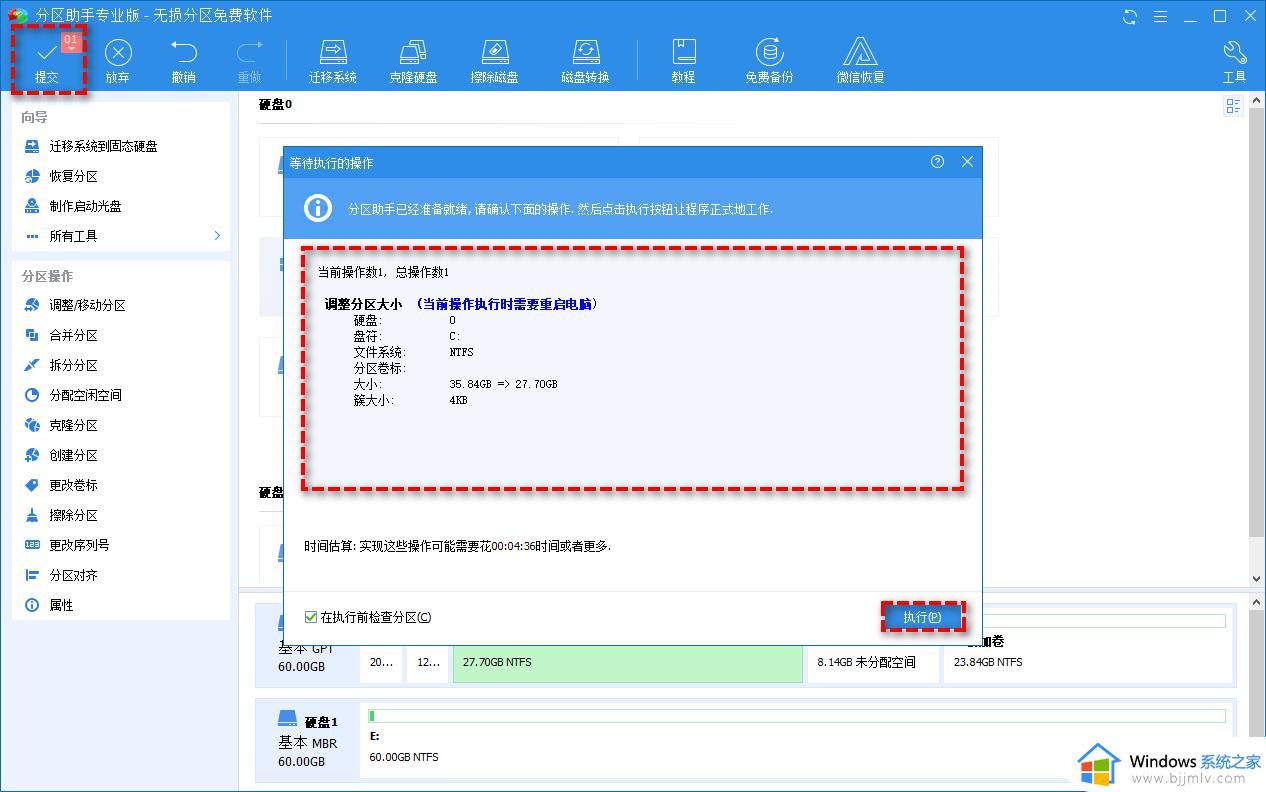
Task: Click the 重做 (Redo) toolbar icon
Action: click(249, 60)
